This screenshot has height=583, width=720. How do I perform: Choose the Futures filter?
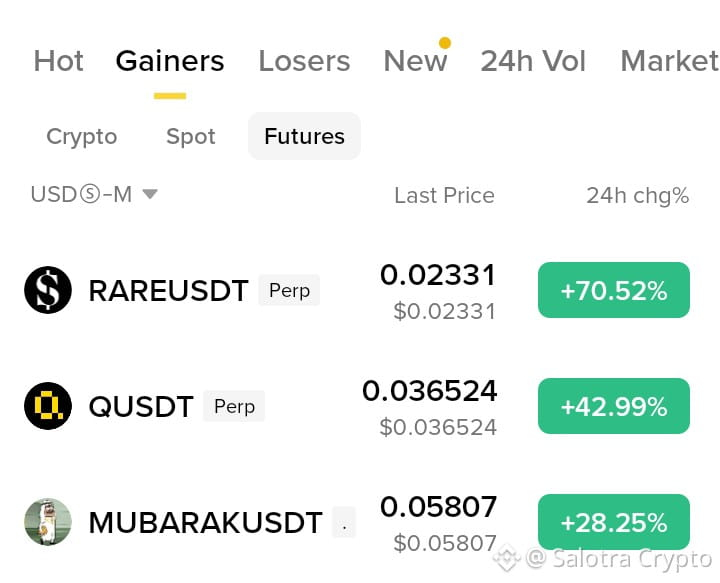tap(304, 136)
